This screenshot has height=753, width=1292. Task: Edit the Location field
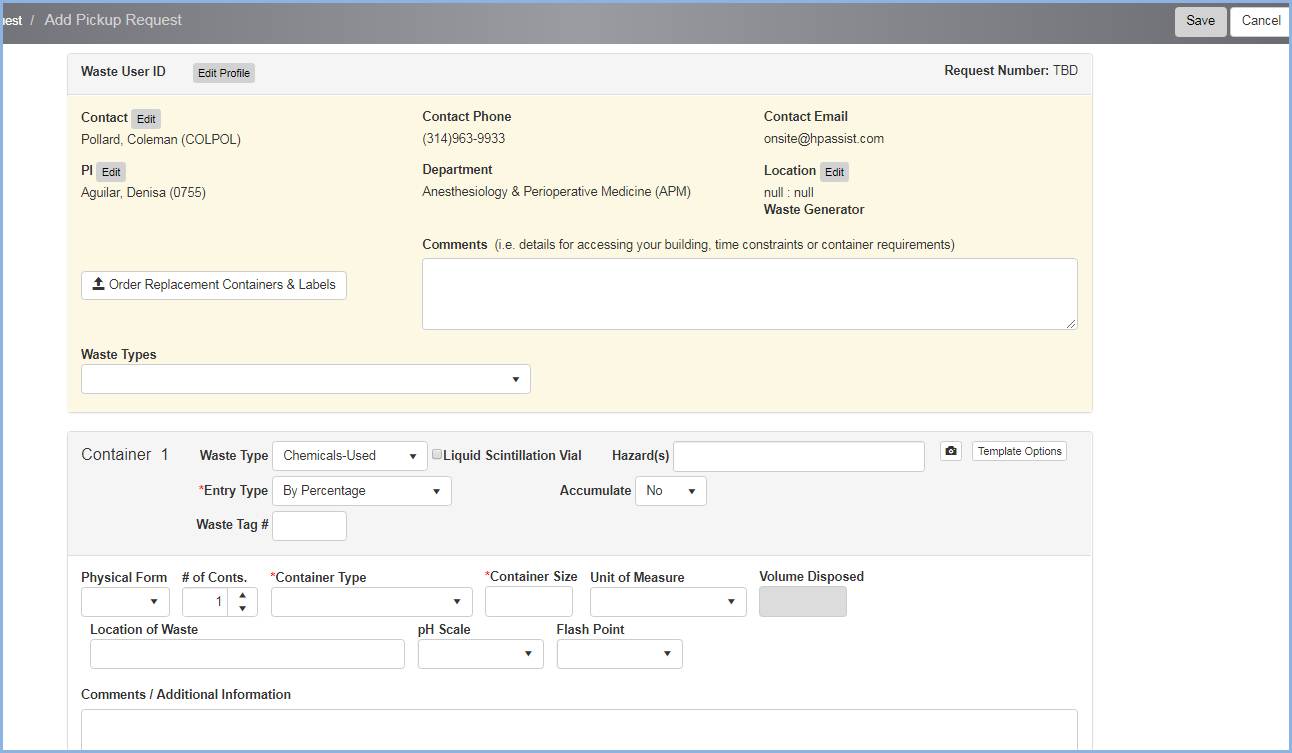click(834, 172)
